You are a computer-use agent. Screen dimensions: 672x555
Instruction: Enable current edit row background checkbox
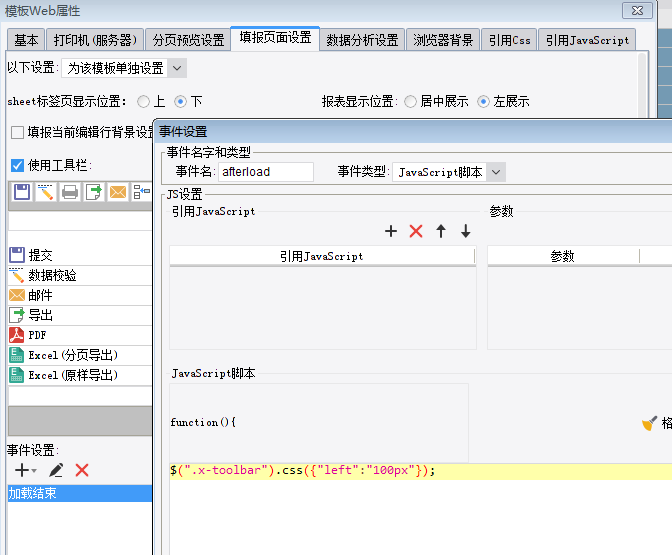[17, 132]
